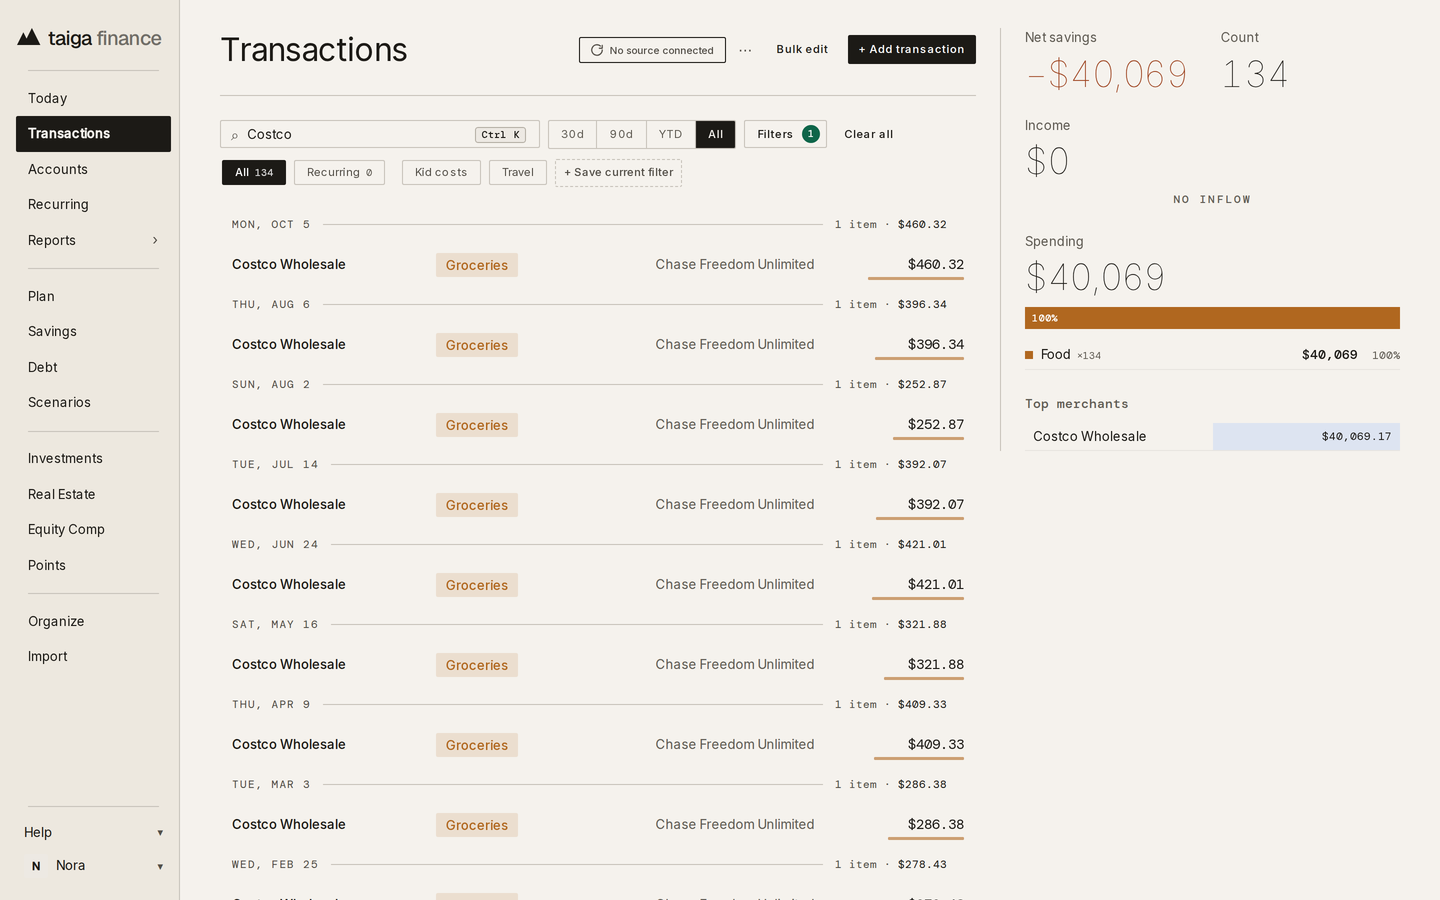
Task: Open Savings in sidebar
Action: coord(93,331)
